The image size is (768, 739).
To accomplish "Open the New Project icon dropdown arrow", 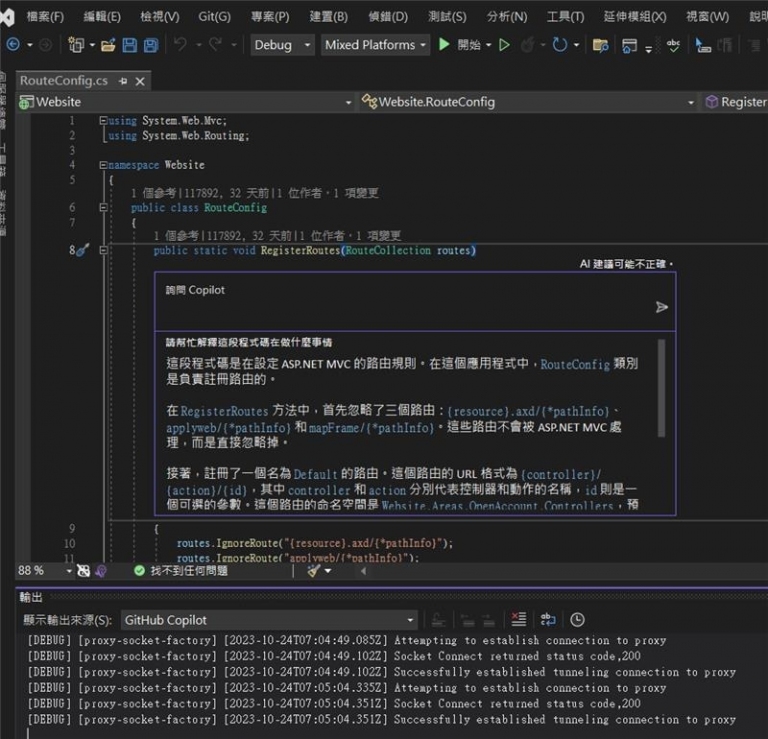I will click(x=92, y=45).
